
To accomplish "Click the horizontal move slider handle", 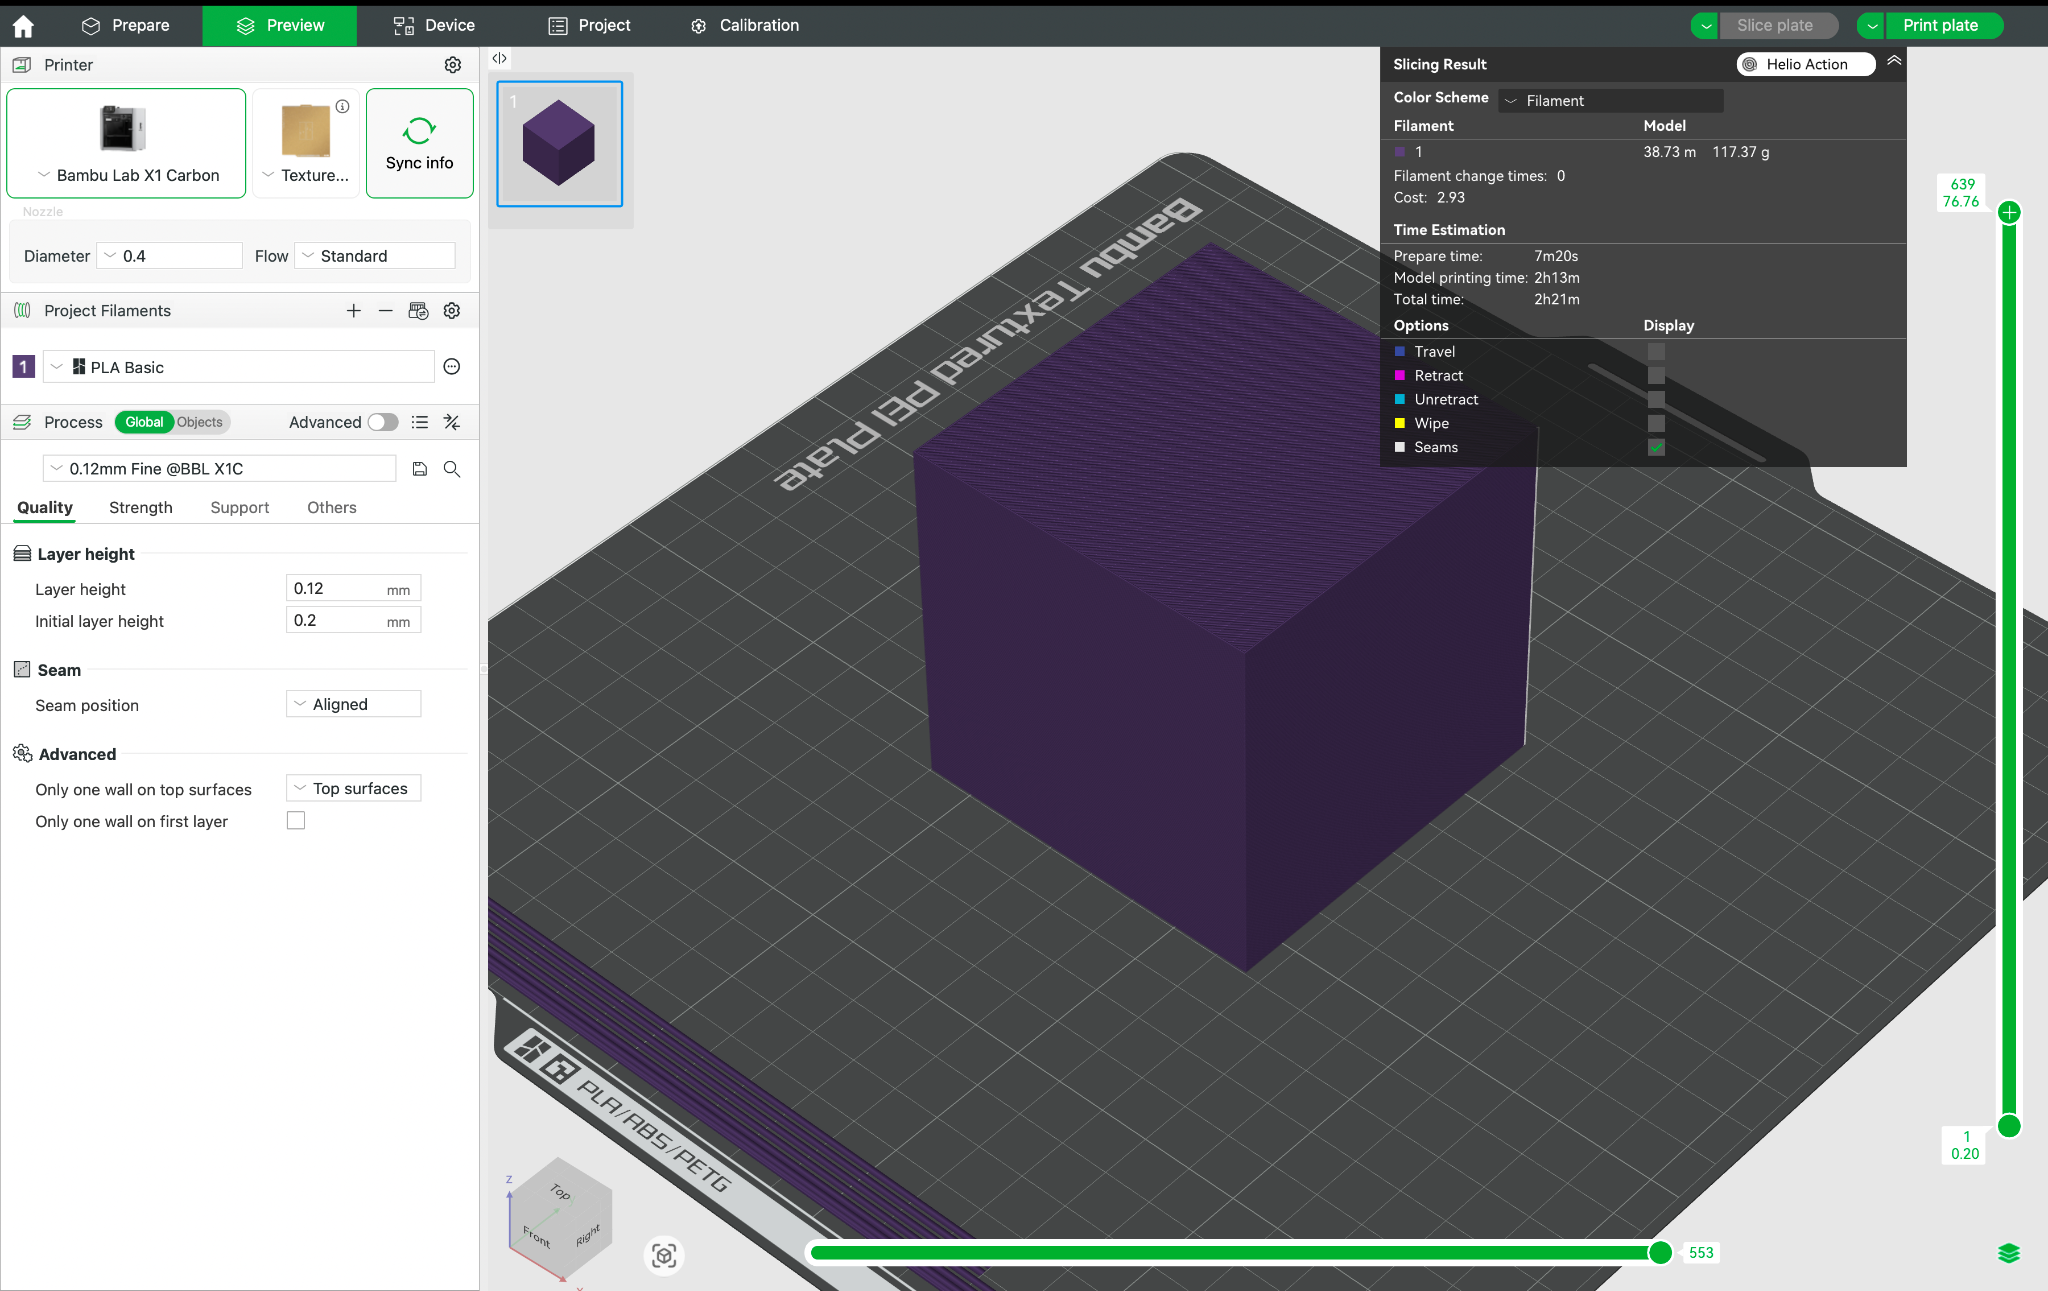I will pyautogui.click(x=1660, y=1252).
